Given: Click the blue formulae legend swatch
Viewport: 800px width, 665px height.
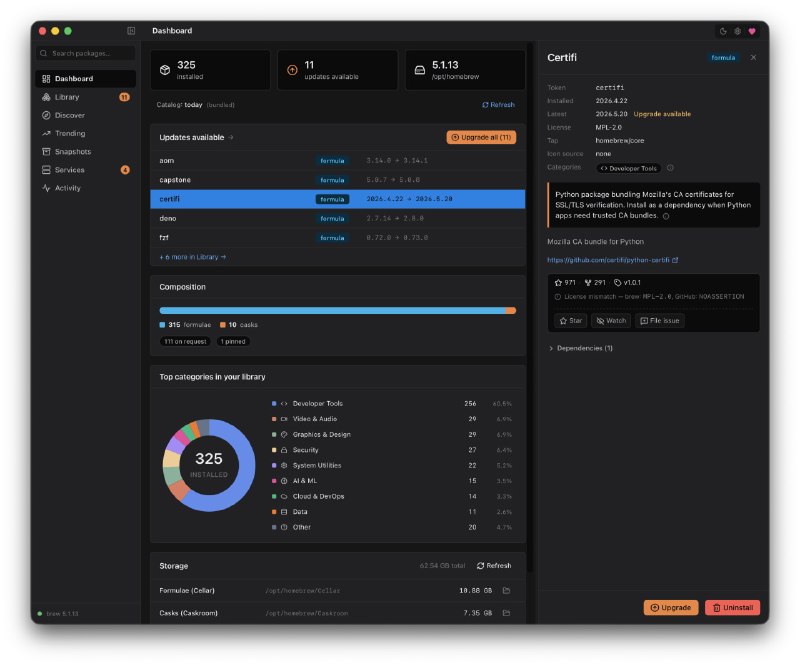Looking at the screenshot, I should [x=162, y=325].
